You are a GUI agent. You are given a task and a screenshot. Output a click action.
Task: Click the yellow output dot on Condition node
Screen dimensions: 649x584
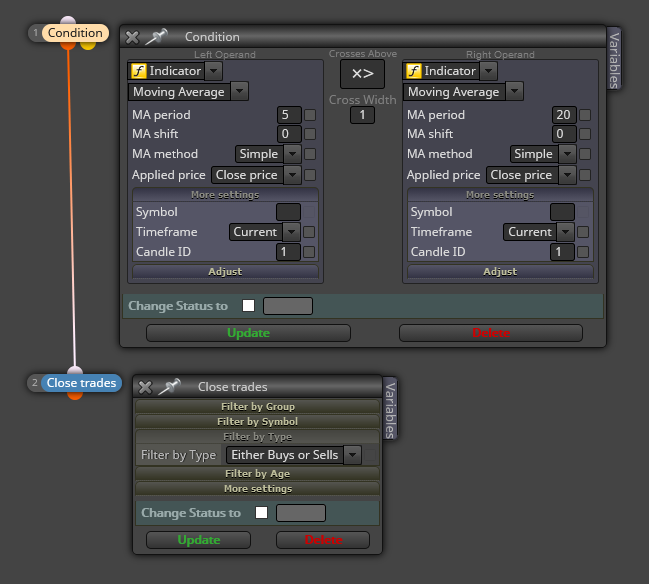tap(88, 46)
